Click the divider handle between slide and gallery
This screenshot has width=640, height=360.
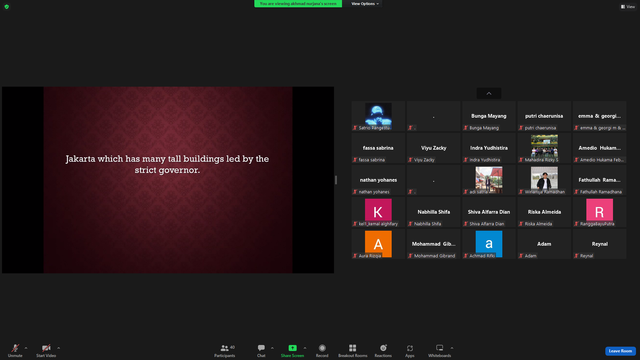[336, 180]
